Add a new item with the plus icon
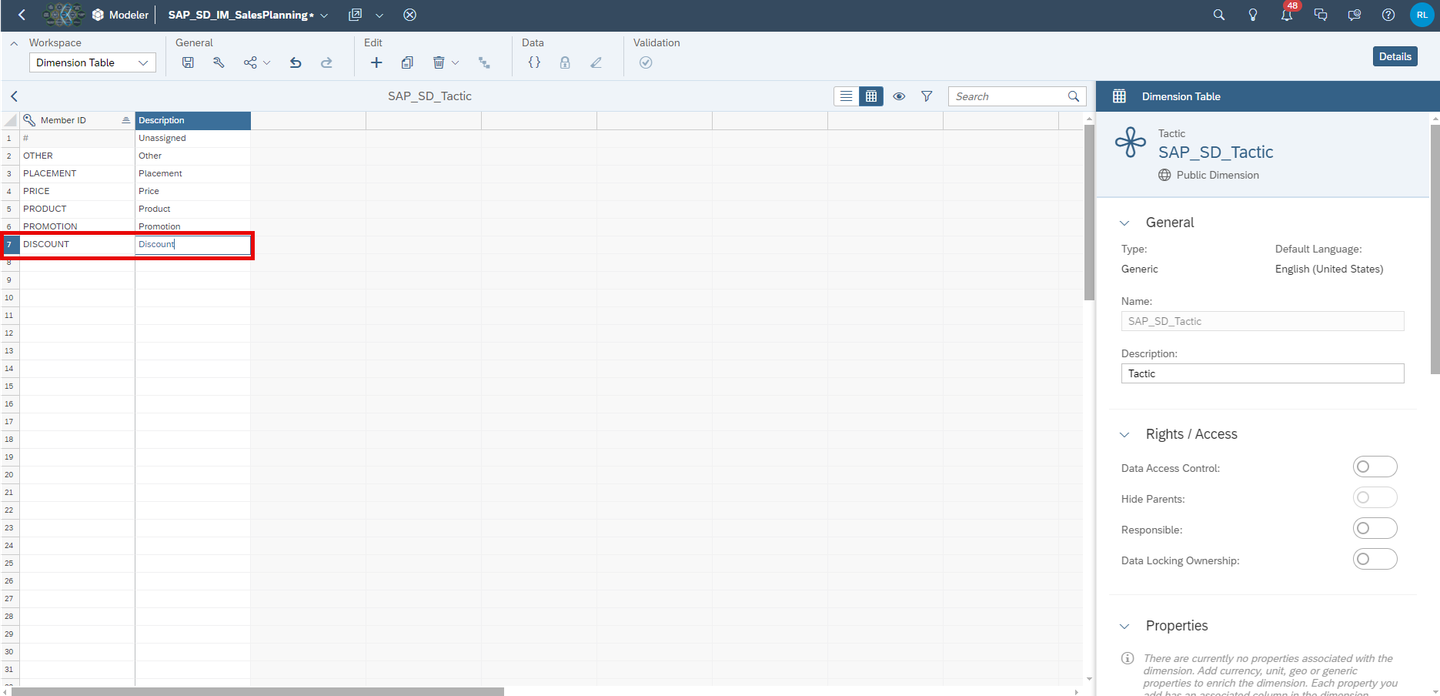1440x696 pixels. [376, 63]
